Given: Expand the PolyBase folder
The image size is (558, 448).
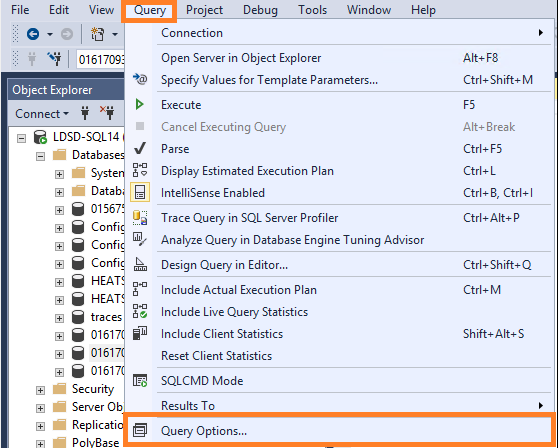Looking at the screenshot, I should pyautogui.click(x=40, y=444).
